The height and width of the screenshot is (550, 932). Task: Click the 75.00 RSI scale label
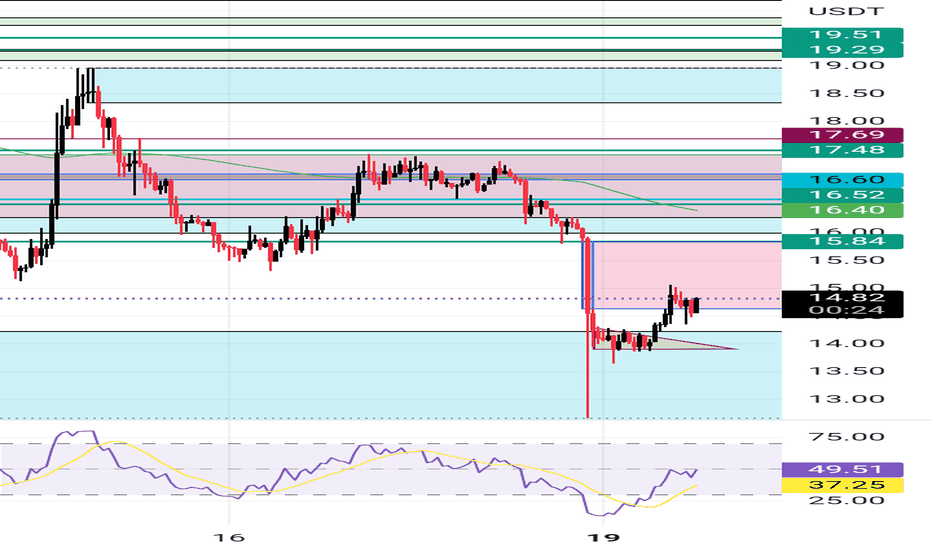pyautogui.click(x=846, y=437)
